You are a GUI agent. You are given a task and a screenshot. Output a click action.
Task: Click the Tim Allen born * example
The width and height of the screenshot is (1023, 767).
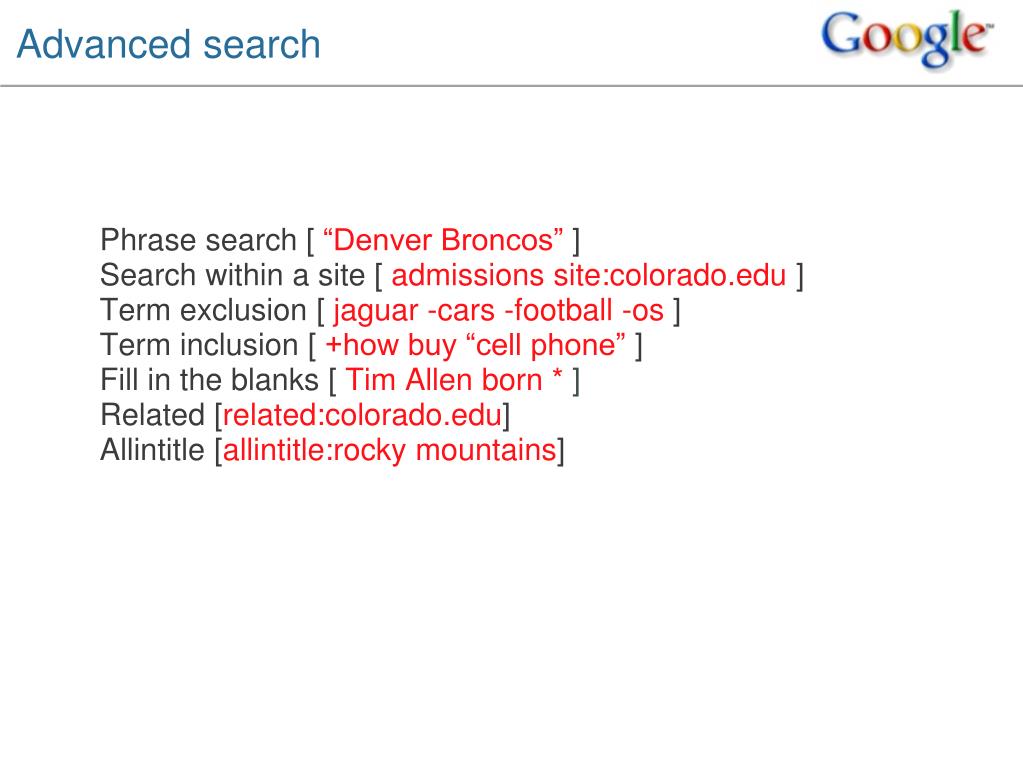coord(453,380)
